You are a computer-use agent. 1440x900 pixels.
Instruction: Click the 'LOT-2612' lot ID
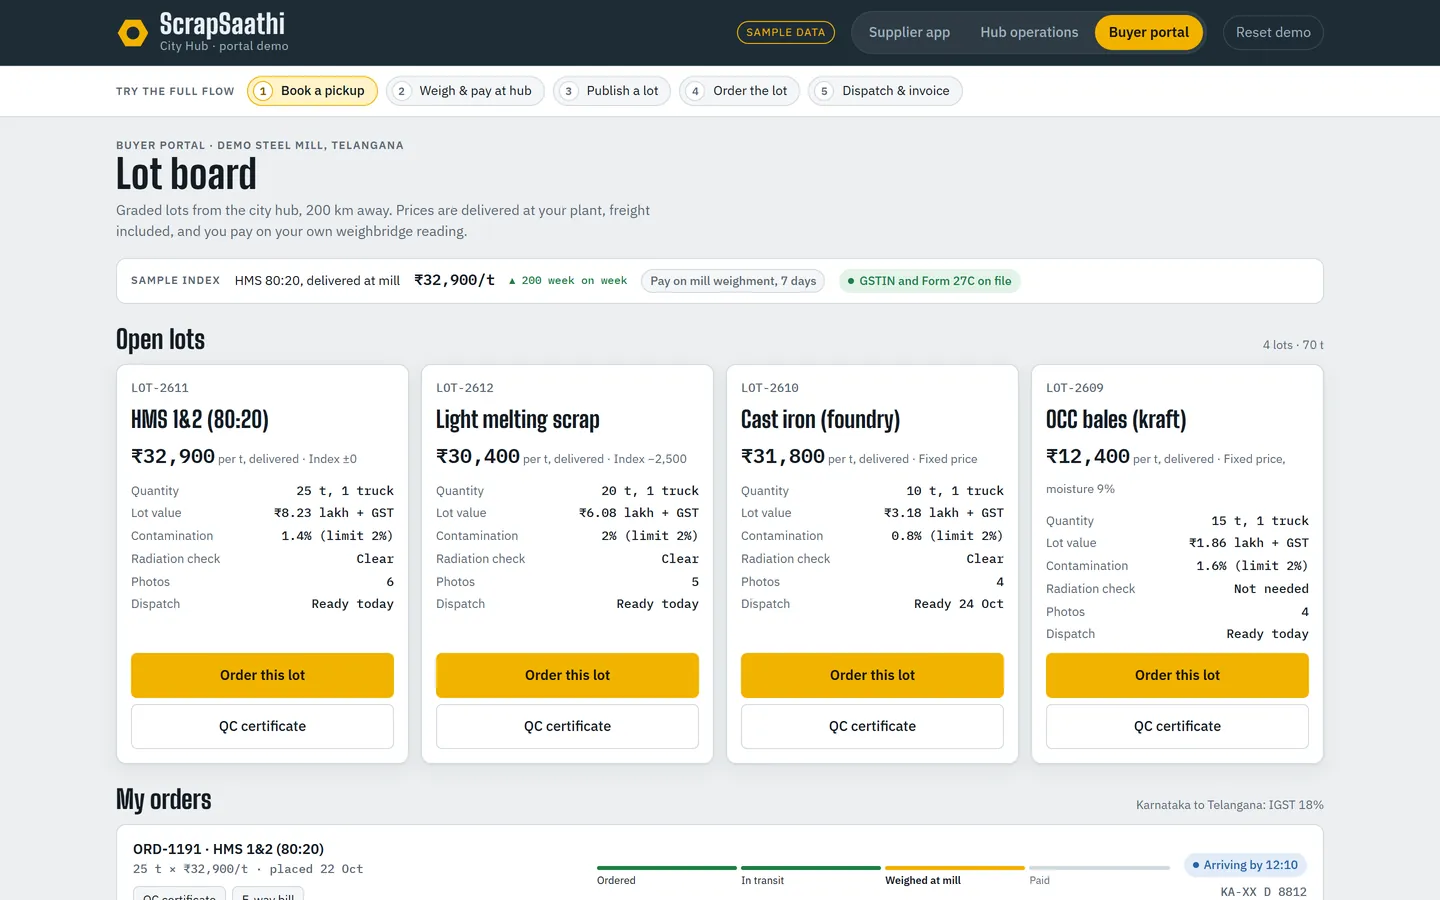point(465,388)
